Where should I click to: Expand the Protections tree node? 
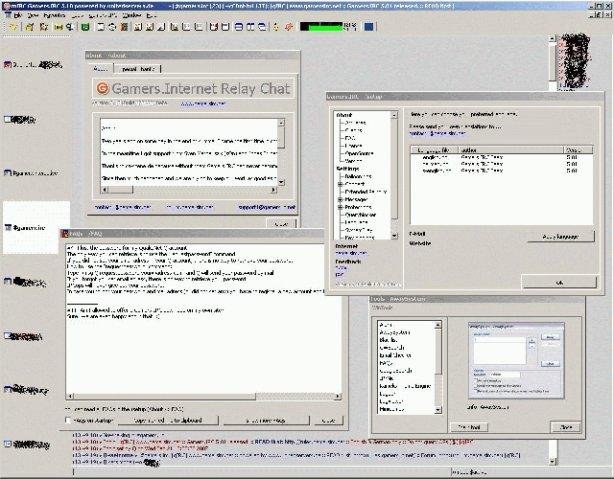pyautogui.click(x=340, y=207)
